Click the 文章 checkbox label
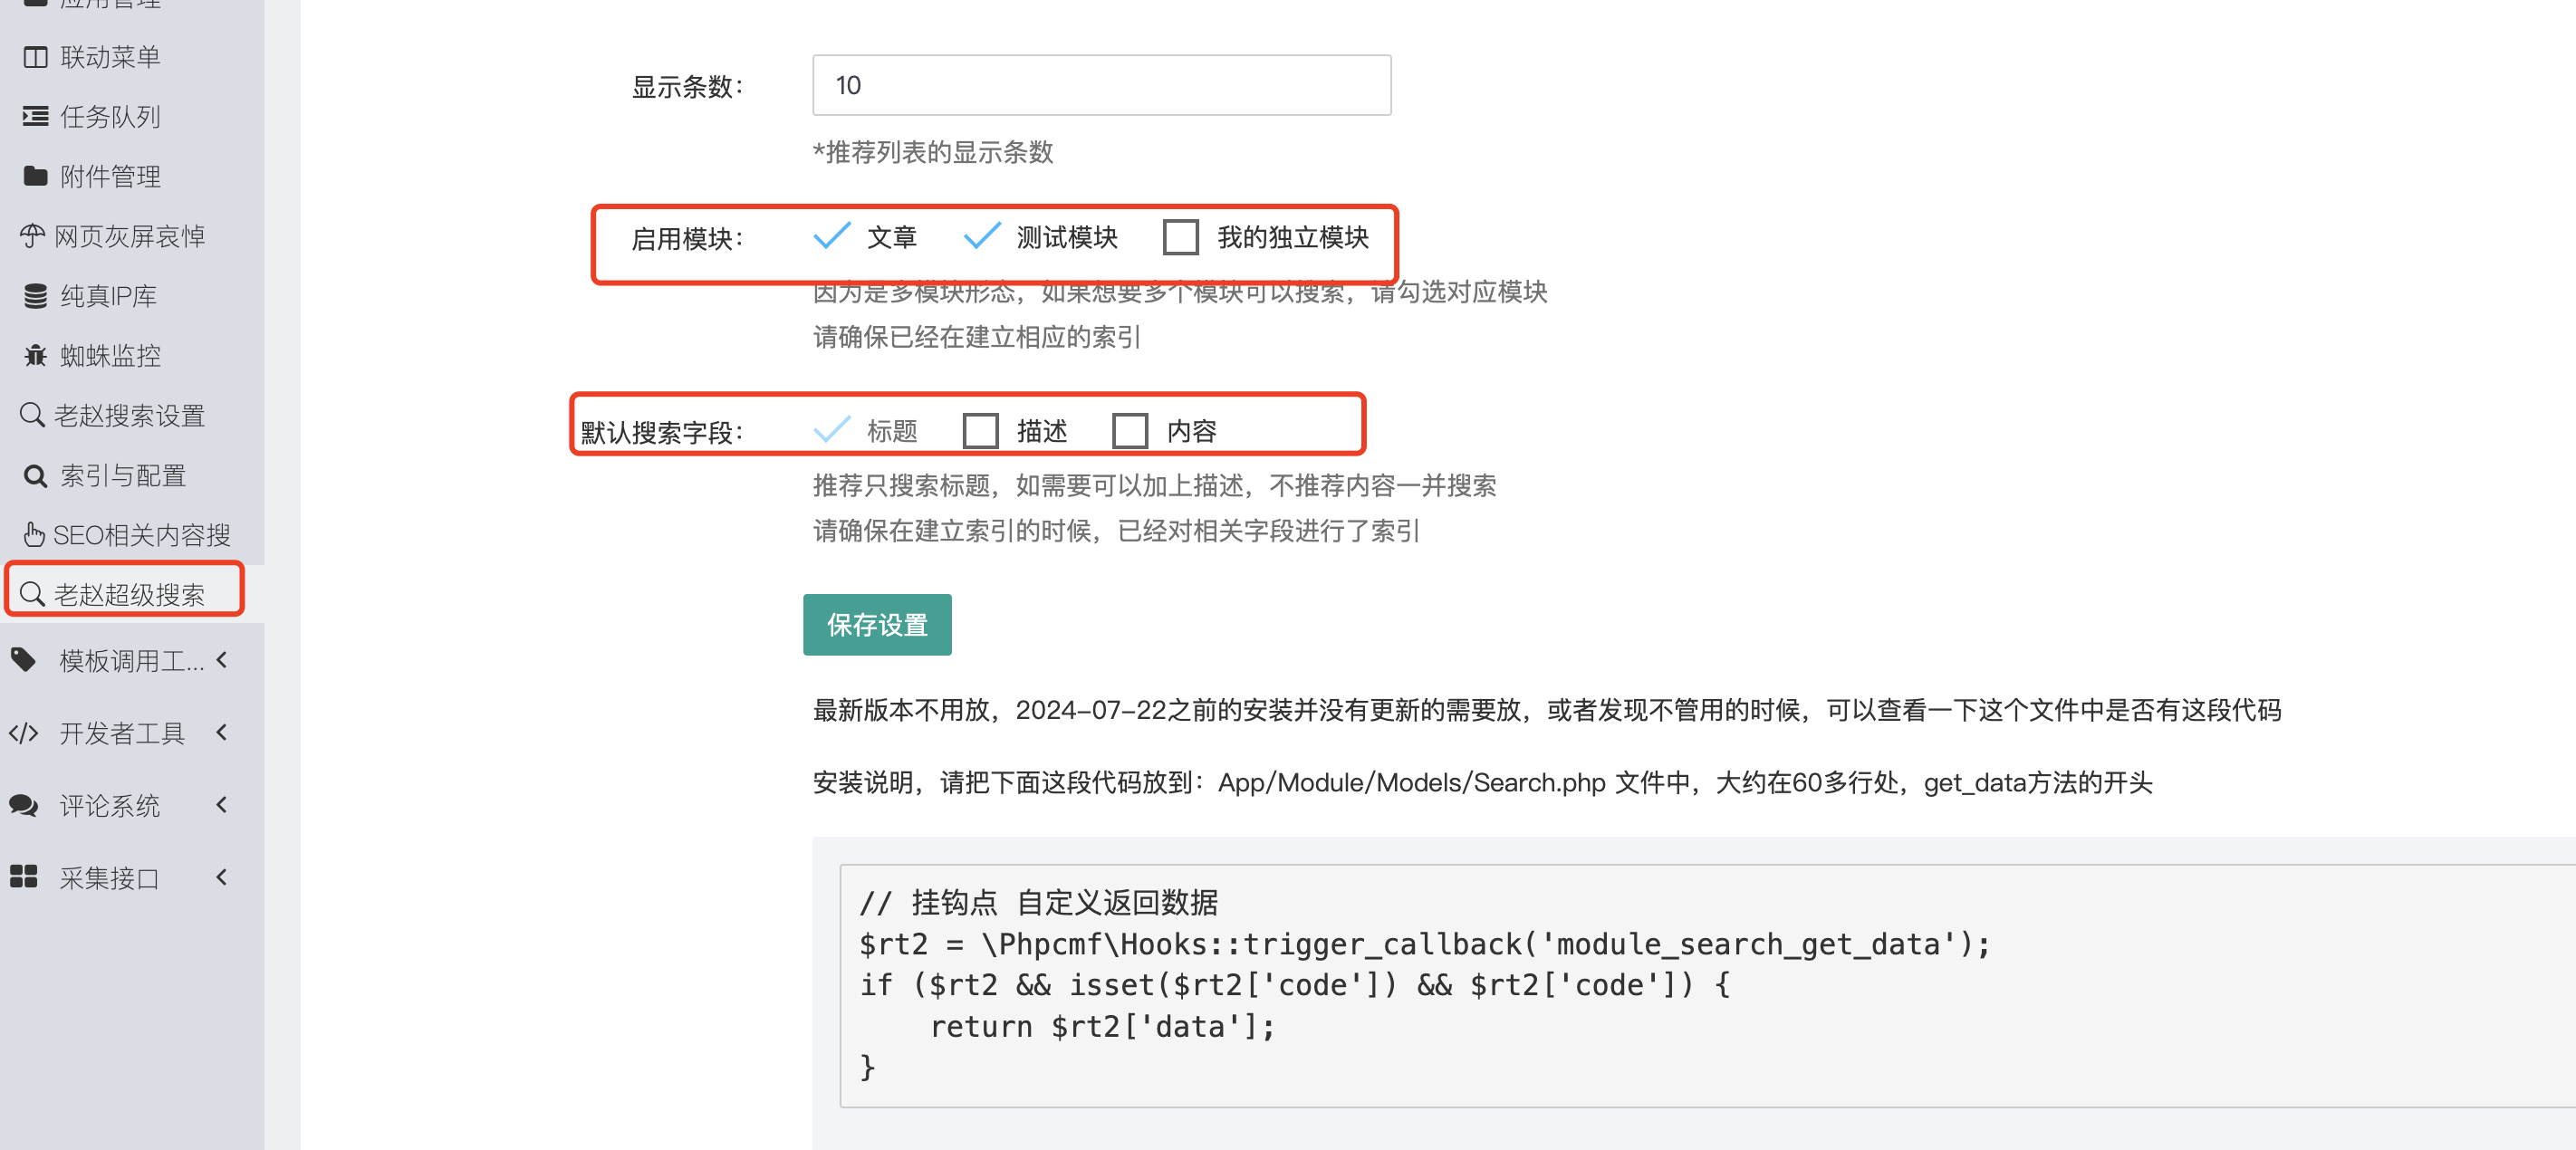 892,238
